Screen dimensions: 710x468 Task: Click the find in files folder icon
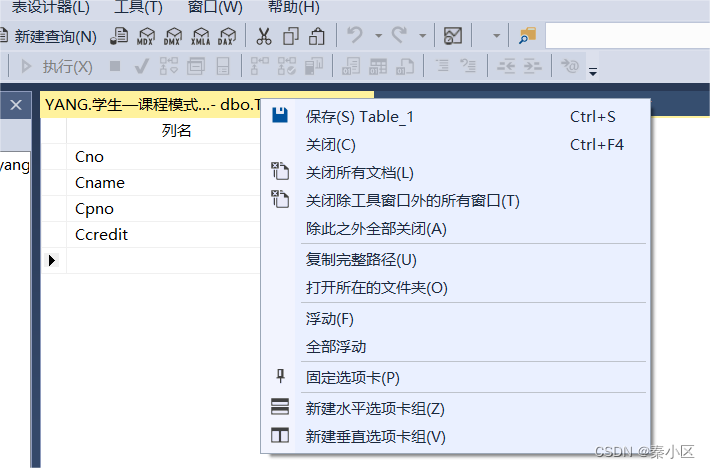tap(528, 35)
